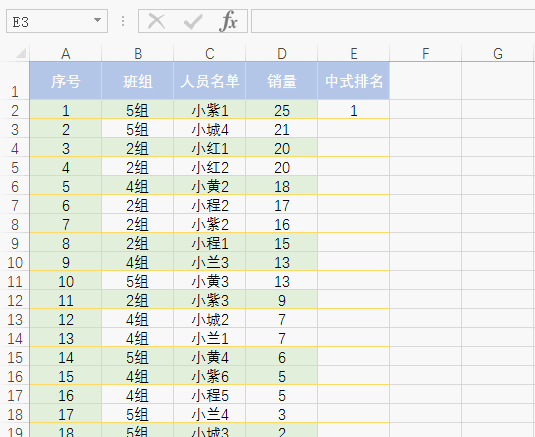Image resolution: width=535 pixels, height=437 pixels.
Task: Select row 1 header
Action: point(15,81)
